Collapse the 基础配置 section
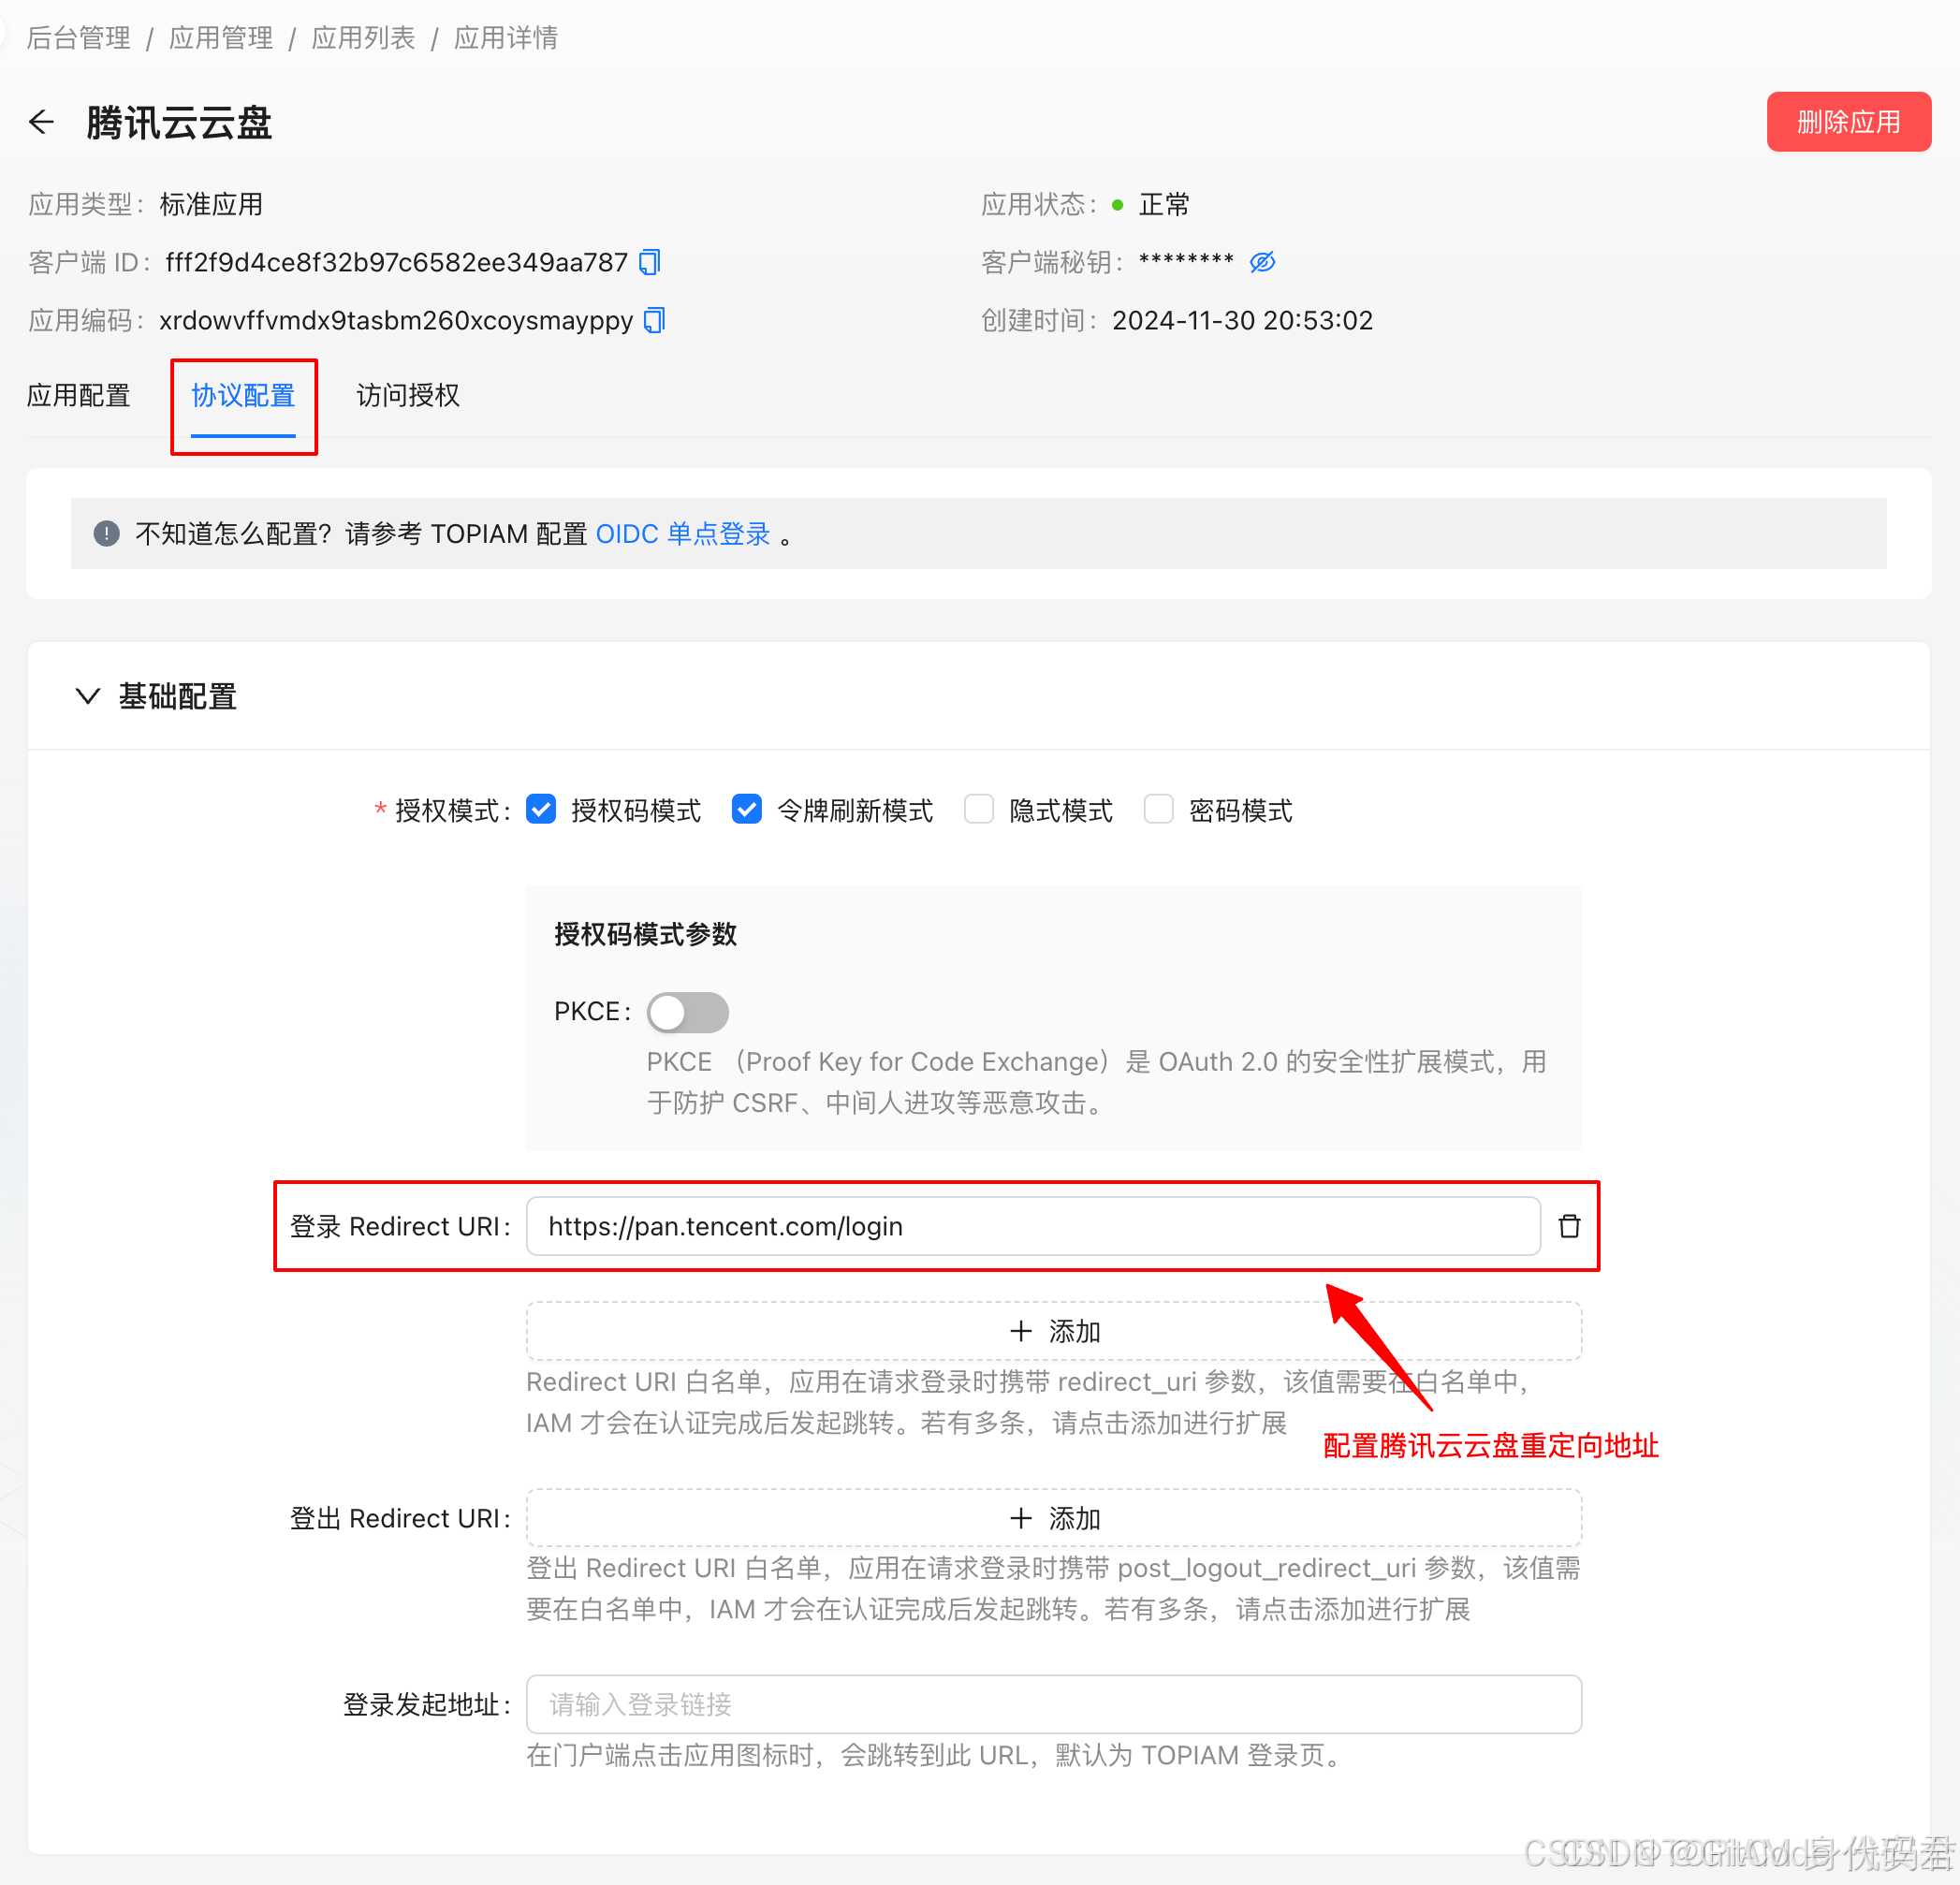 [x=88, y=696]
